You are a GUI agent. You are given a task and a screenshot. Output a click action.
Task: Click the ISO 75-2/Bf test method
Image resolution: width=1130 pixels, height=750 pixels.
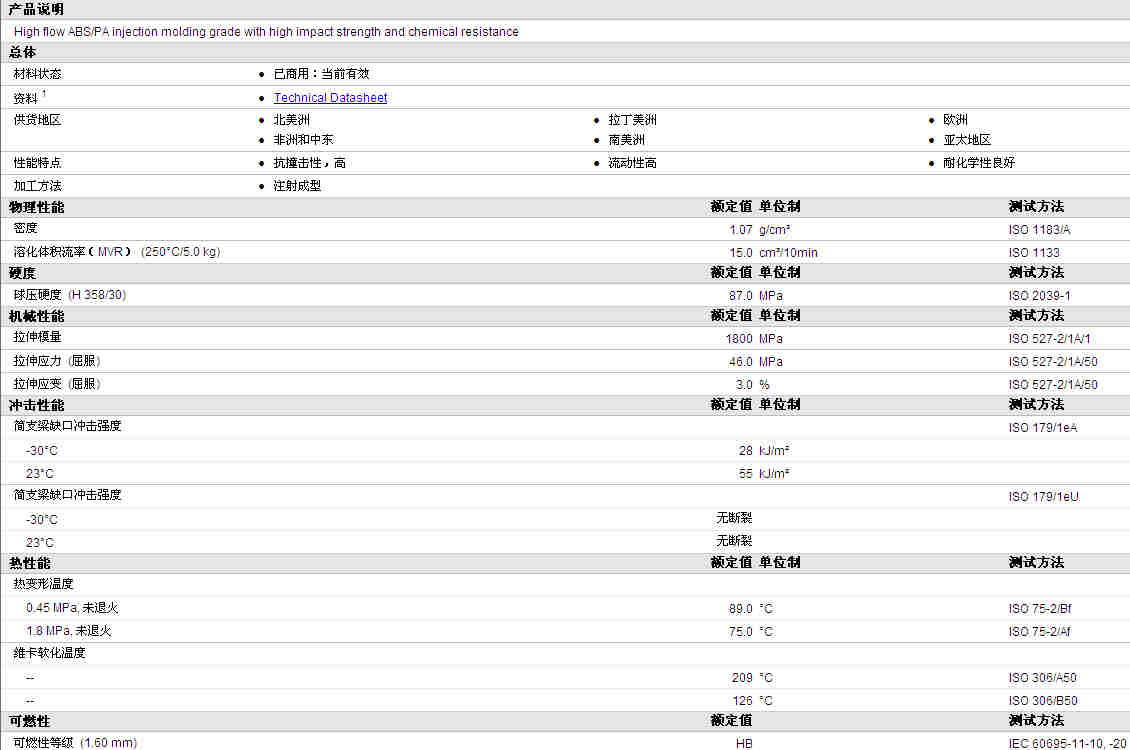pos(1039,609)
